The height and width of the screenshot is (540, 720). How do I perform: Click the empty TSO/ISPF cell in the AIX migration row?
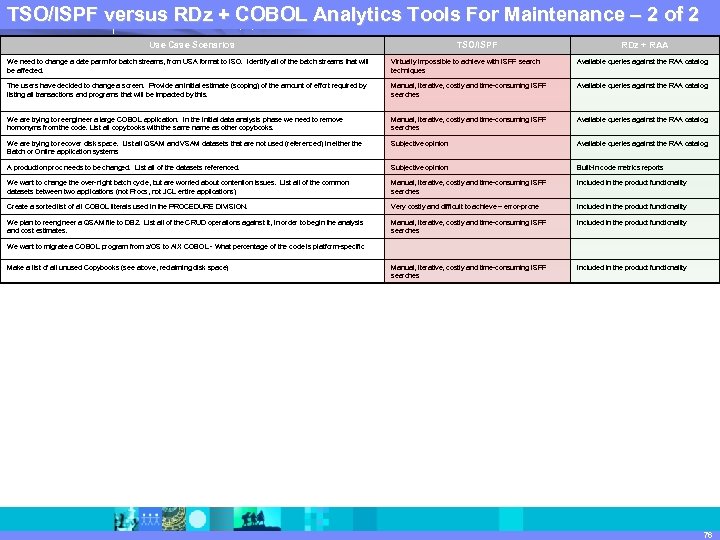pos(477,249)
